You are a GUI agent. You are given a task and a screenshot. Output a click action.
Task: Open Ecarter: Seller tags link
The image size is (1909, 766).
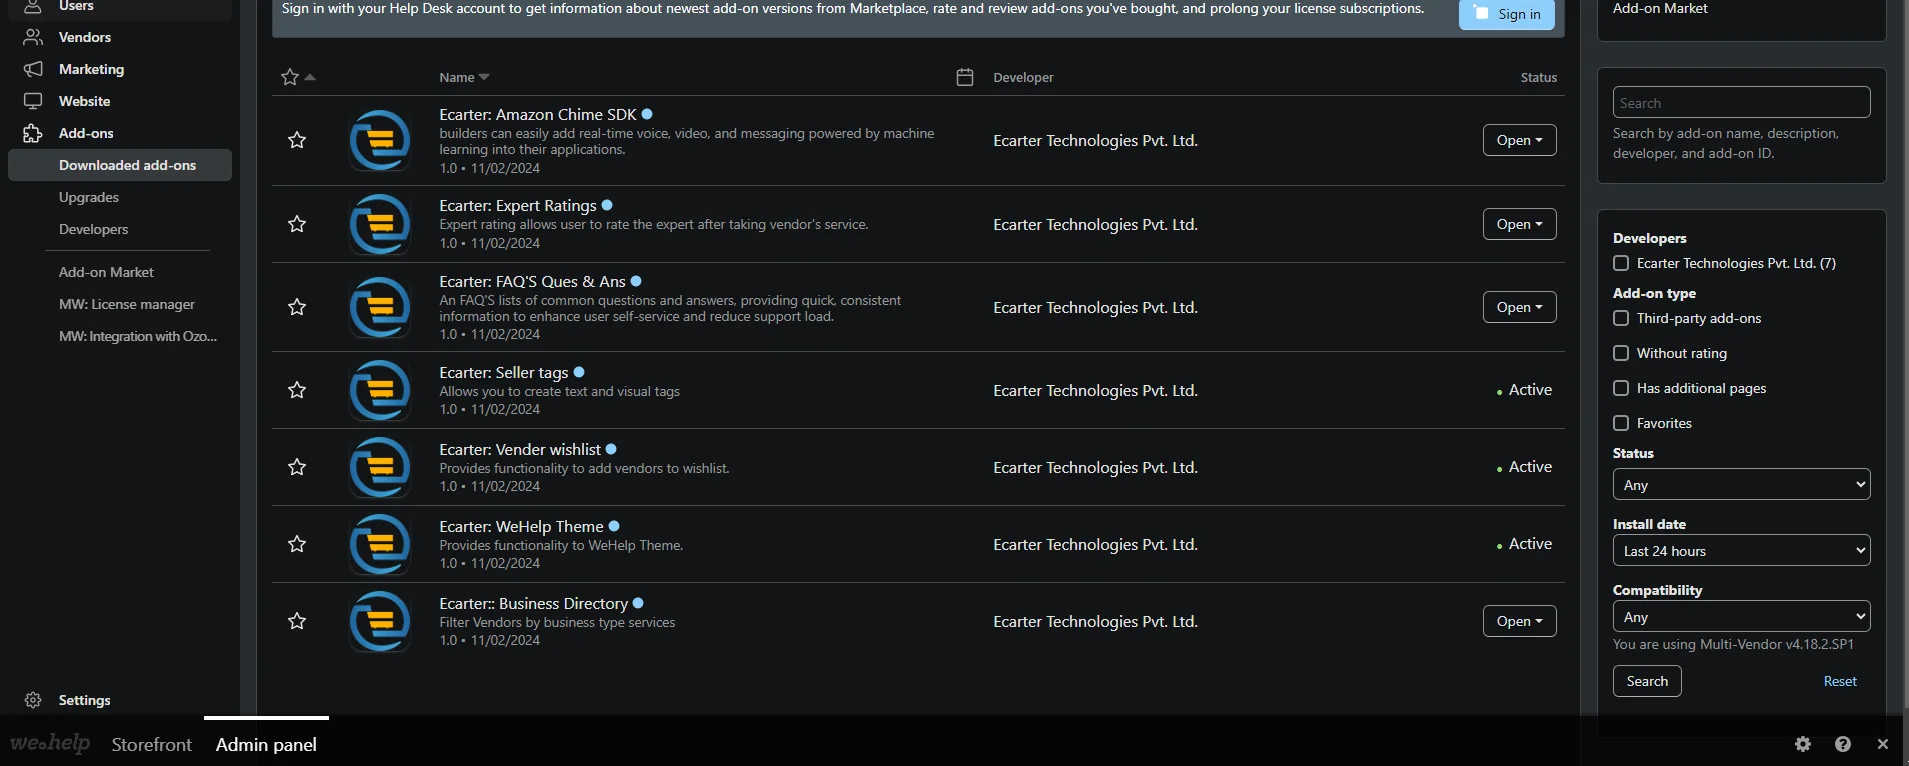(x=504, y=372)
